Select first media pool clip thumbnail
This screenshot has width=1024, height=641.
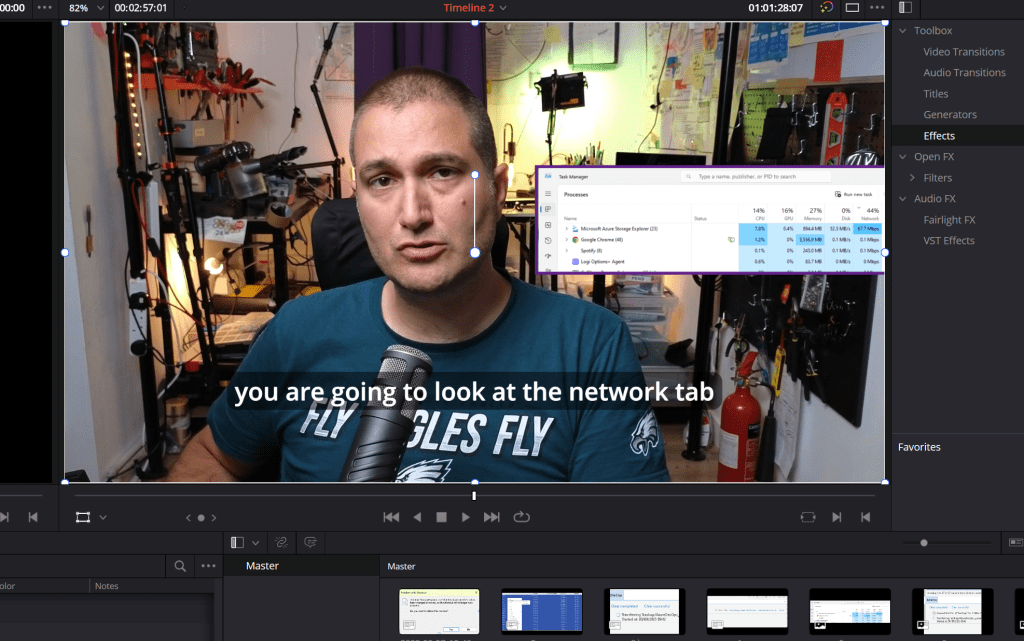coord(439,612)
